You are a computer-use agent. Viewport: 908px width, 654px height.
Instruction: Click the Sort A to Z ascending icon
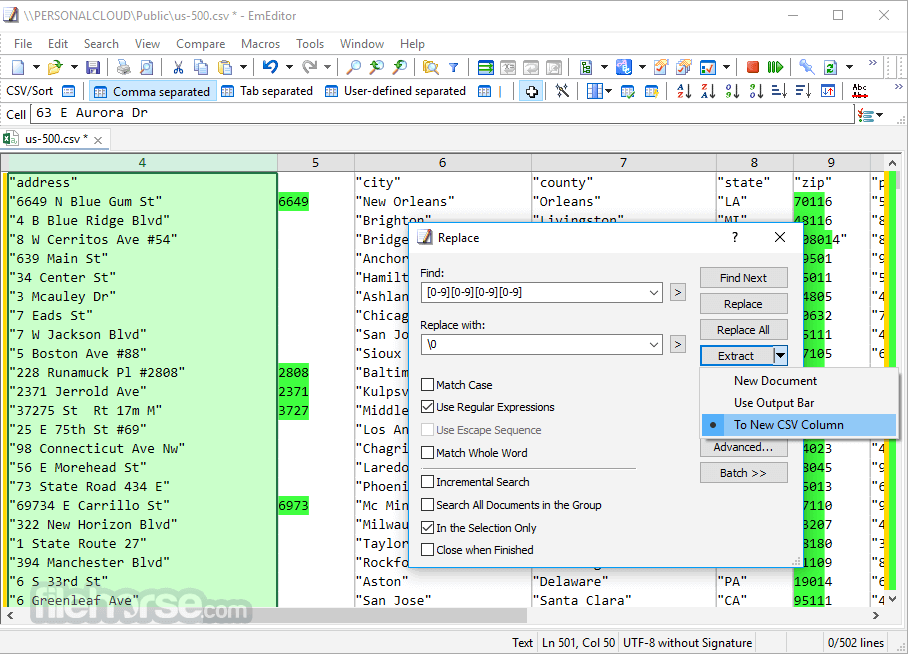[683, 90]
